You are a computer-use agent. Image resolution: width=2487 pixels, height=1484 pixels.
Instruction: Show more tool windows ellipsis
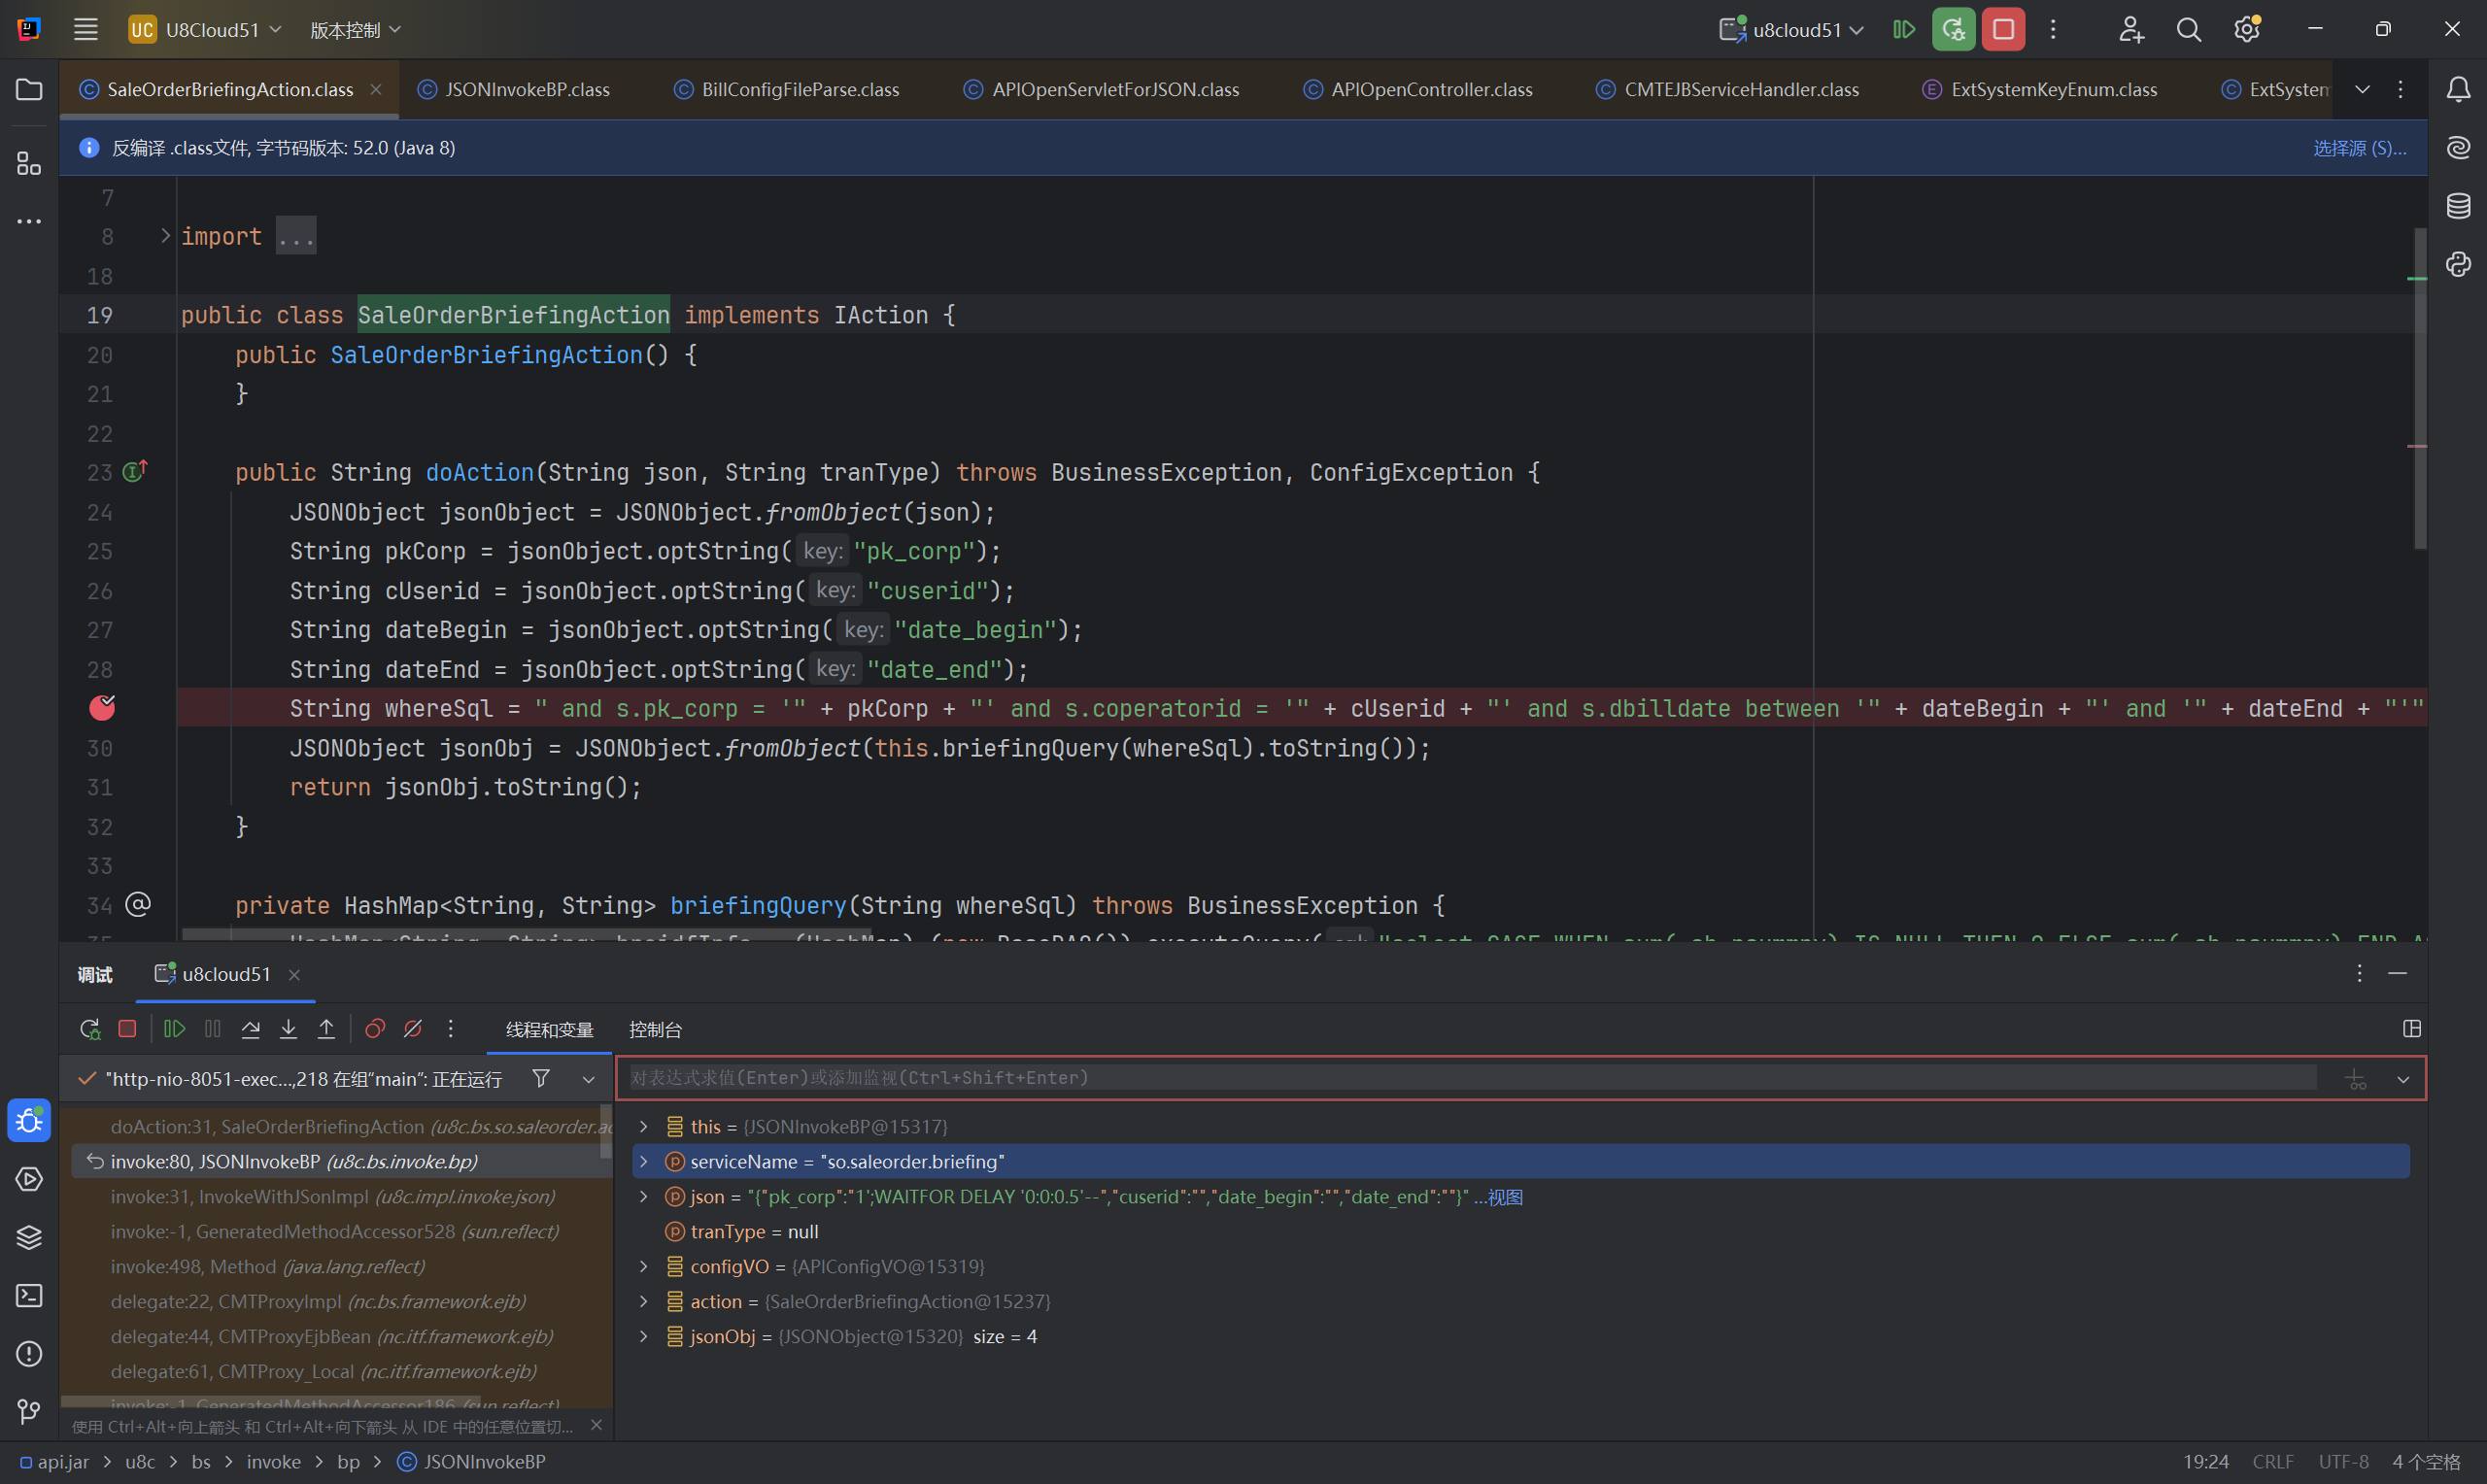point(29,221)
